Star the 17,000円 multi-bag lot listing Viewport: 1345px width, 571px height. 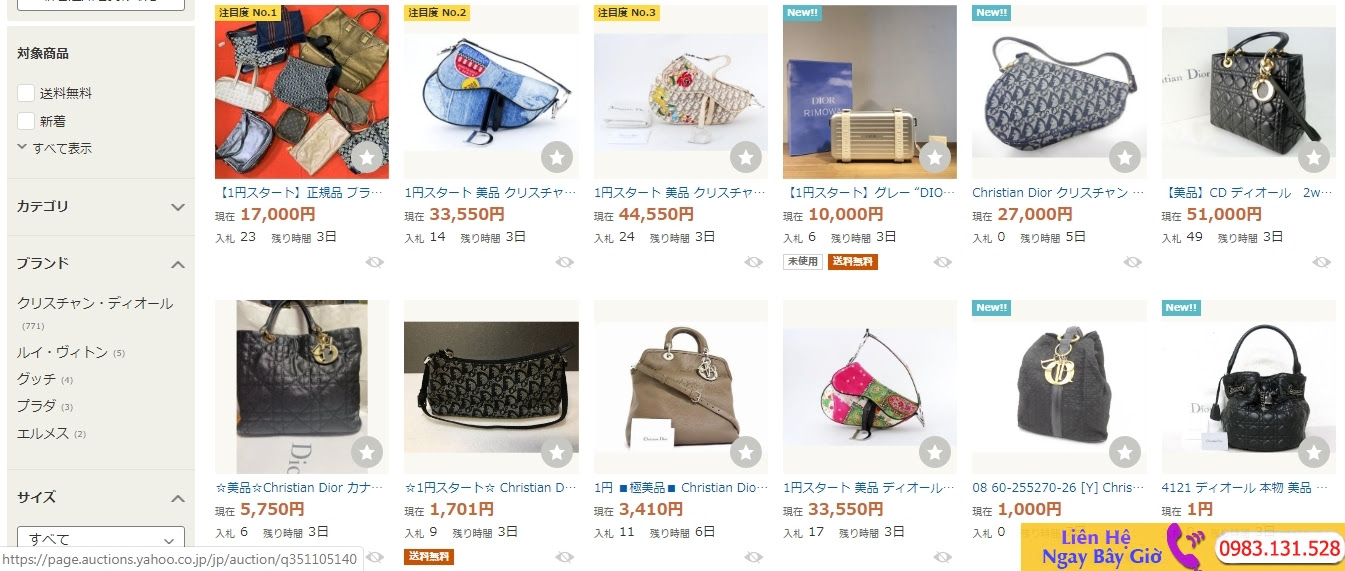click(x=367, y=157)
